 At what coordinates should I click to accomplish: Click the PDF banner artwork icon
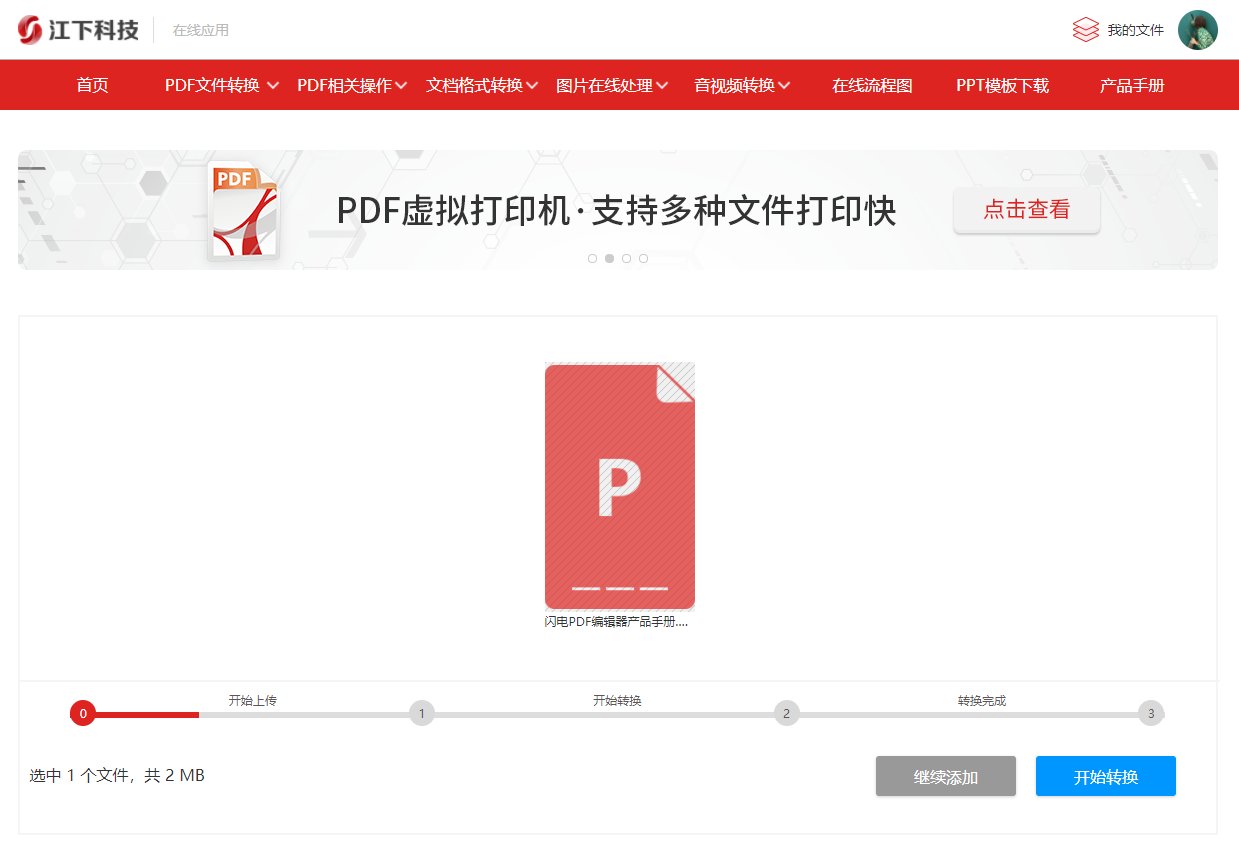coord(243,209)
